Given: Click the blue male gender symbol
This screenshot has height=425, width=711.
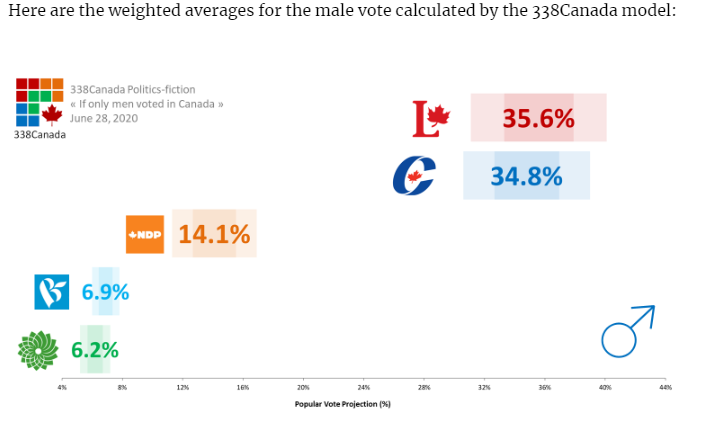Looking at the screenshot, I should pos(628,331).
